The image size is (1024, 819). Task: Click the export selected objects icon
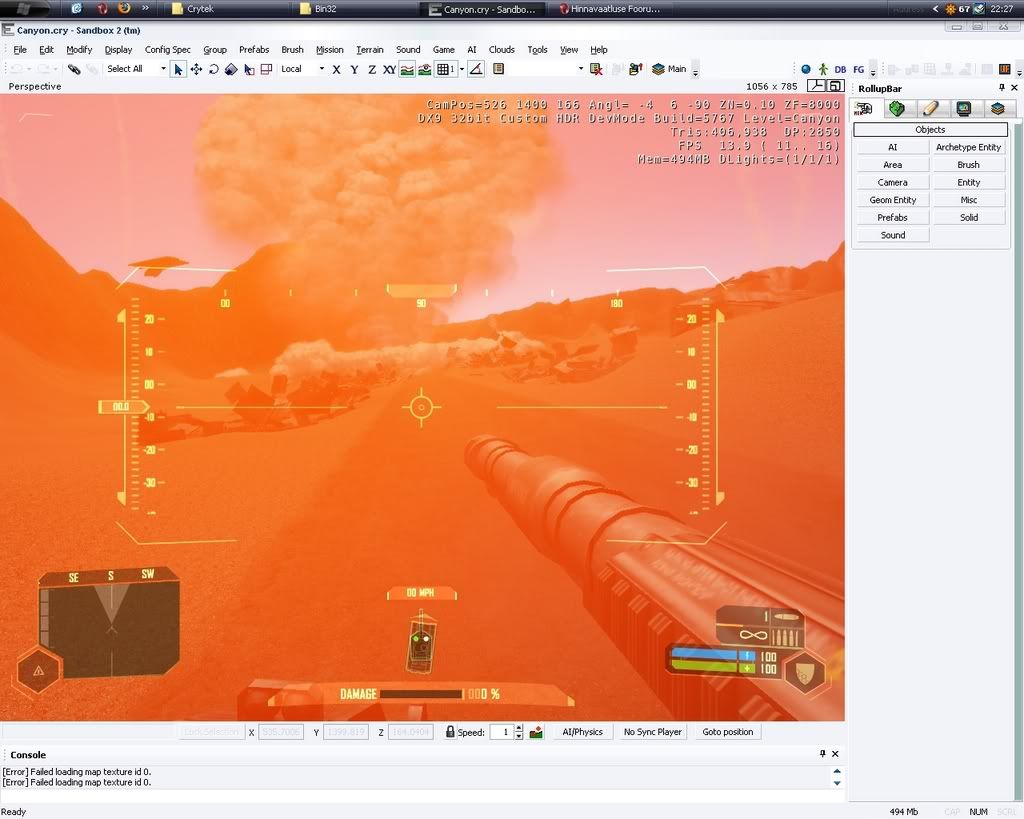635,69
